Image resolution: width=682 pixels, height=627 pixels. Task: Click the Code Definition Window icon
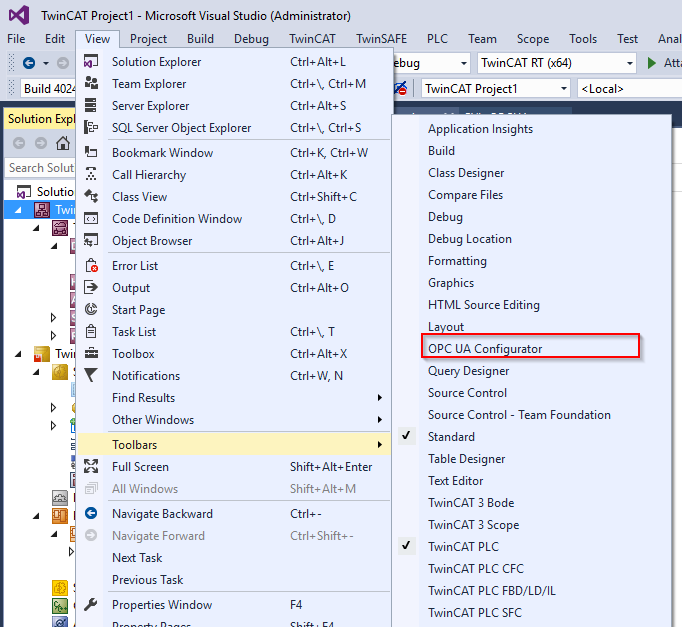coord(91,218)
